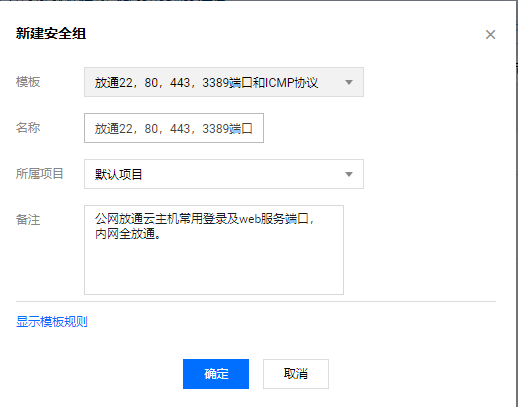The image size is (518, 407).
Task: Click the 备注 remarks text area
Action: tap(214, 250)
